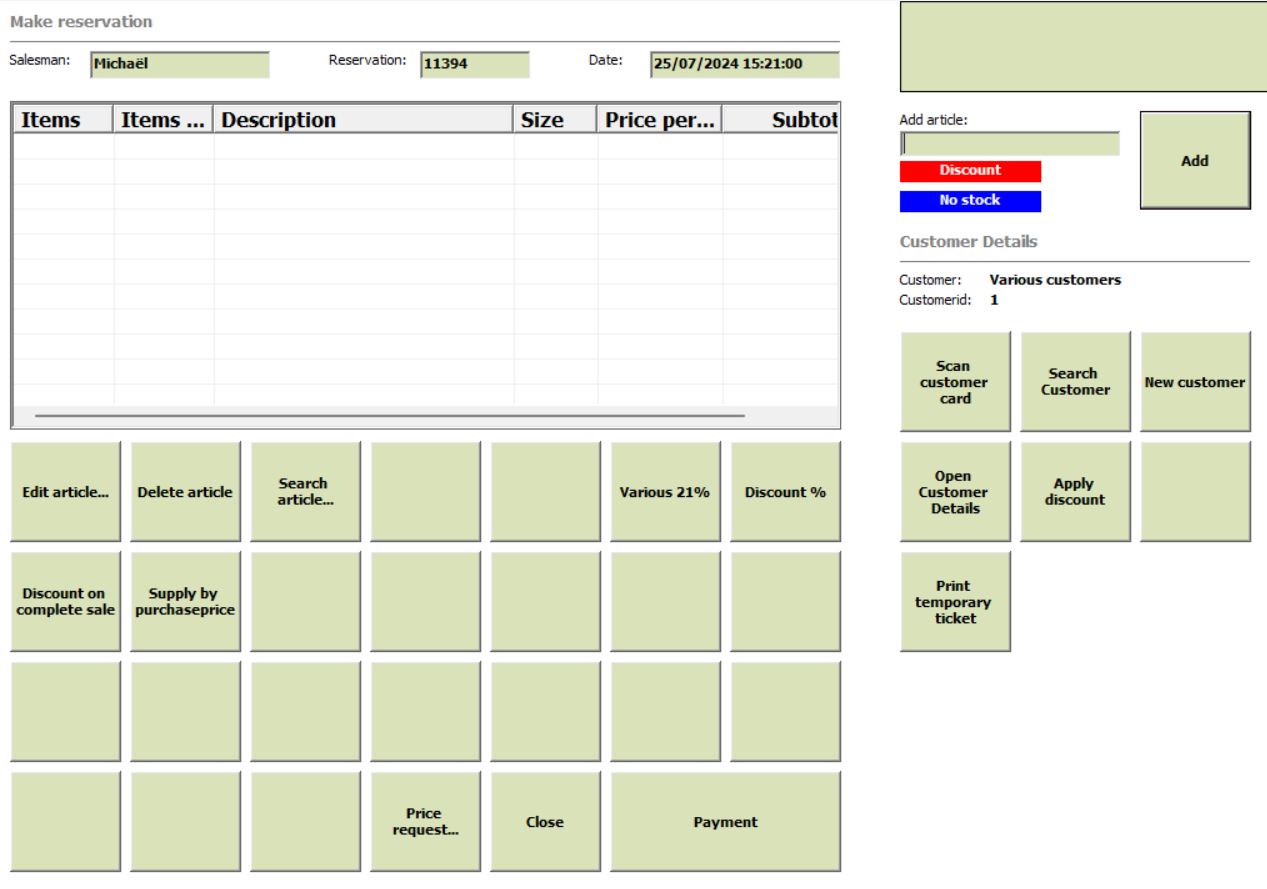Click the Date field 25/07/2024
1267x889 pixels.
tap(744, 64)
